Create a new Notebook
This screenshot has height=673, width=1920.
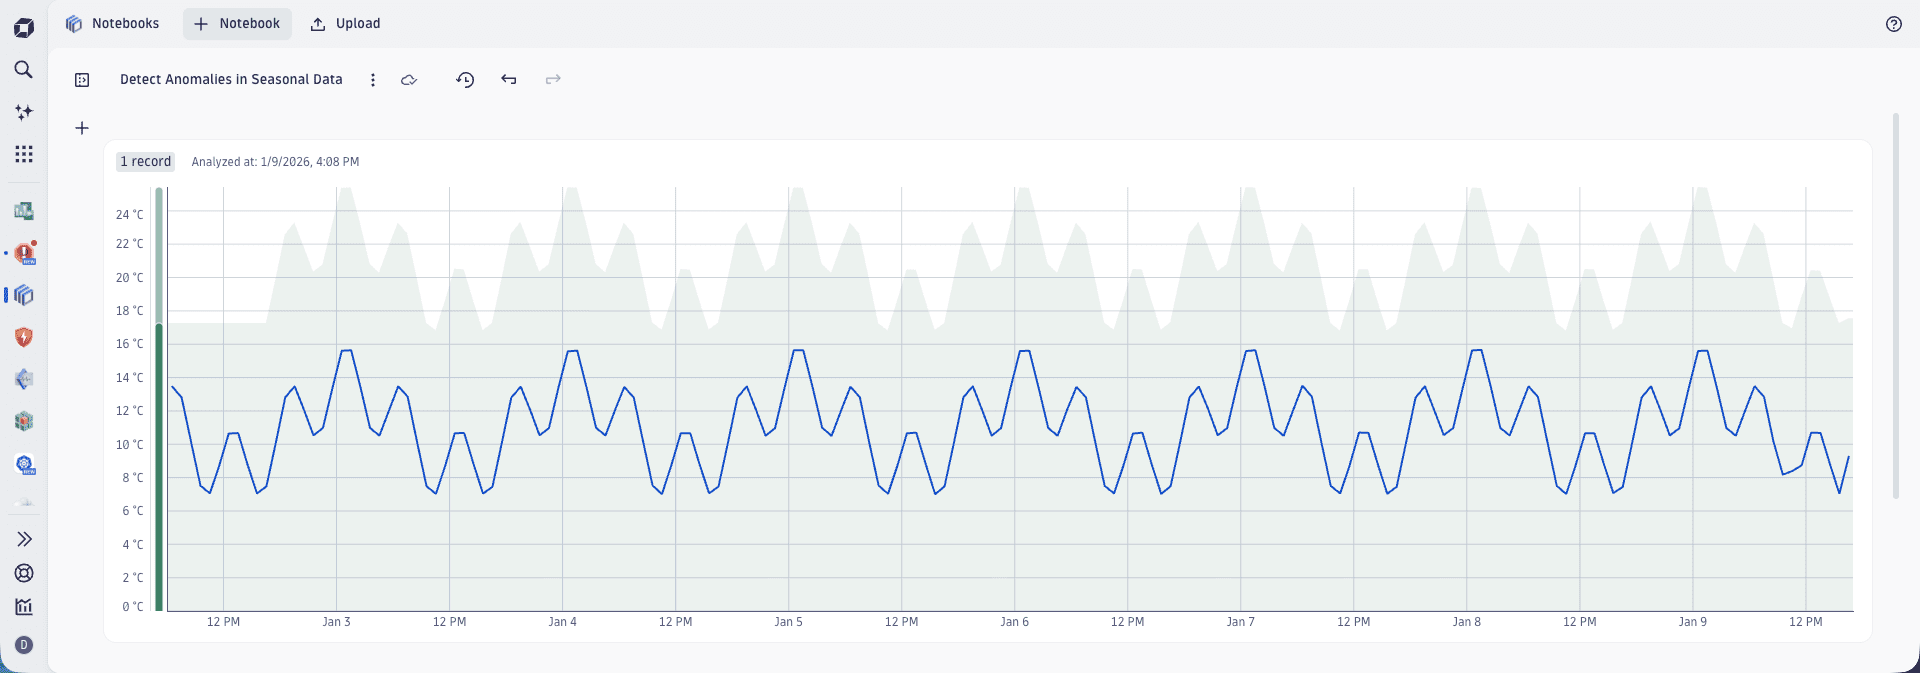click(x=237, y=23)
